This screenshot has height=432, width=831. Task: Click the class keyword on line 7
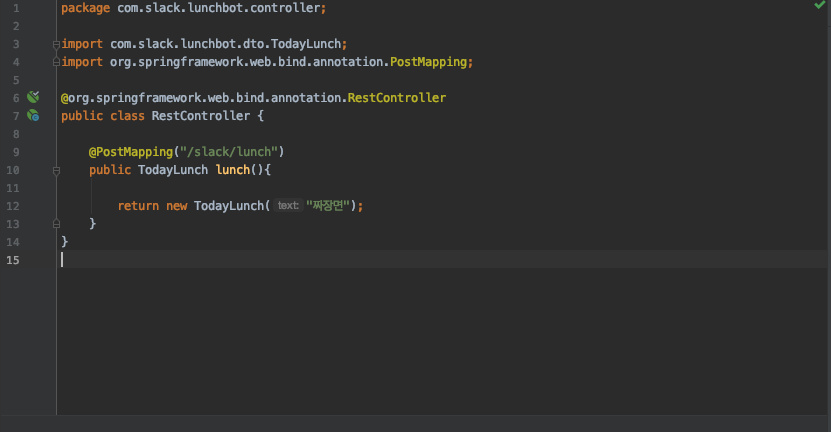point(127,116)
